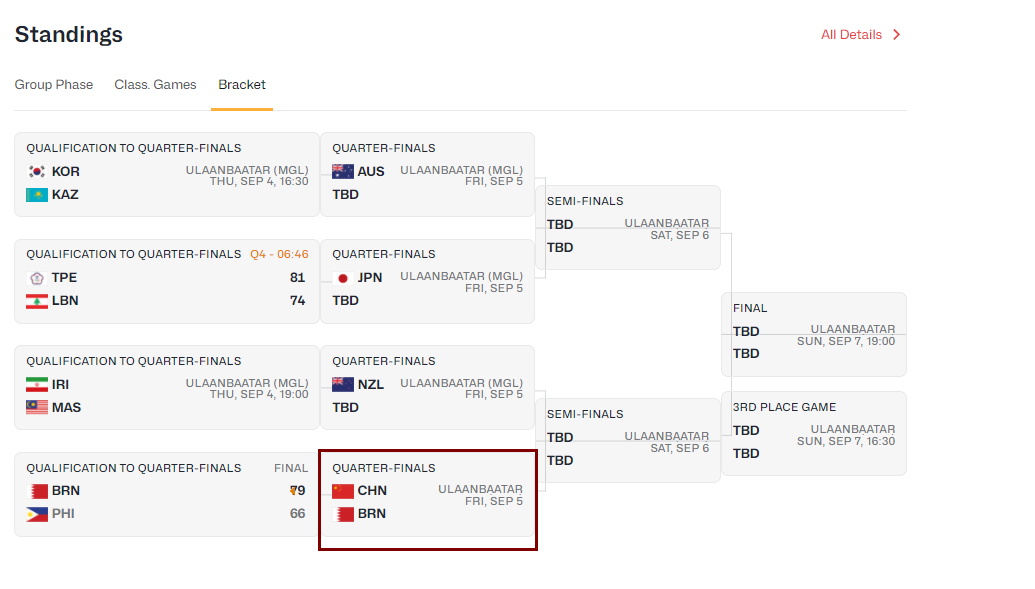Open the live TPE vs LBN match card
Viewport: 1035px width, 589px height.
click(167, 281)
